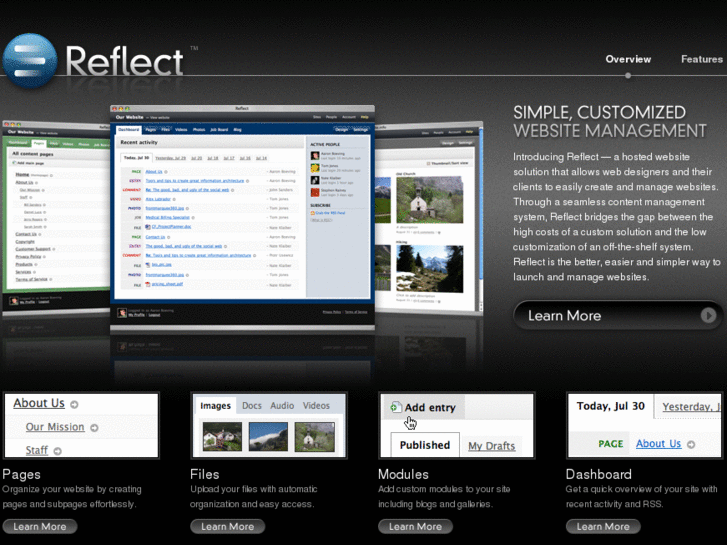Open the Features navigation item
The image size is (727, 545).
click(702, 59)
